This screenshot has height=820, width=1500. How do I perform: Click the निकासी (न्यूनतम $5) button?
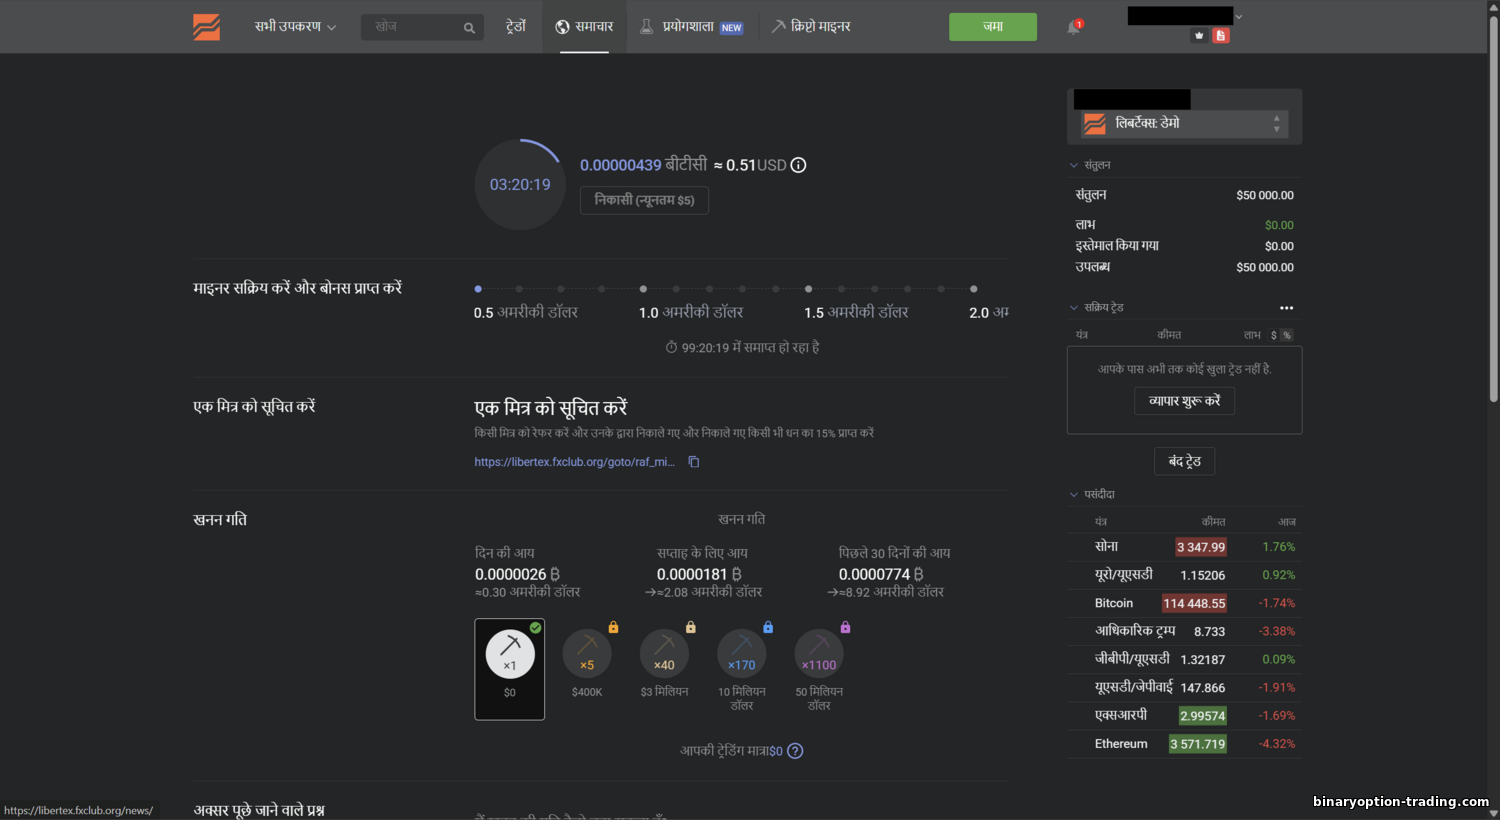coord(644,200)
